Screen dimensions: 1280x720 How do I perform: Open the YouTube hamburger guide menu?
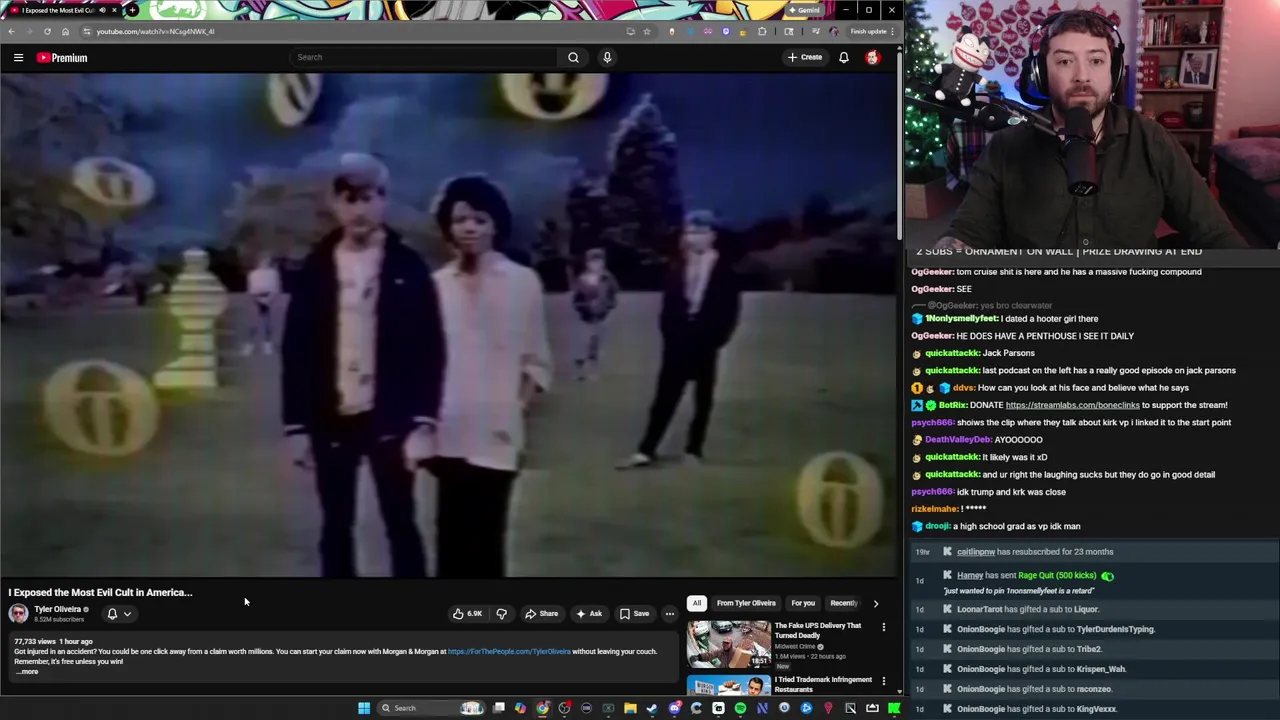[18, 57]
